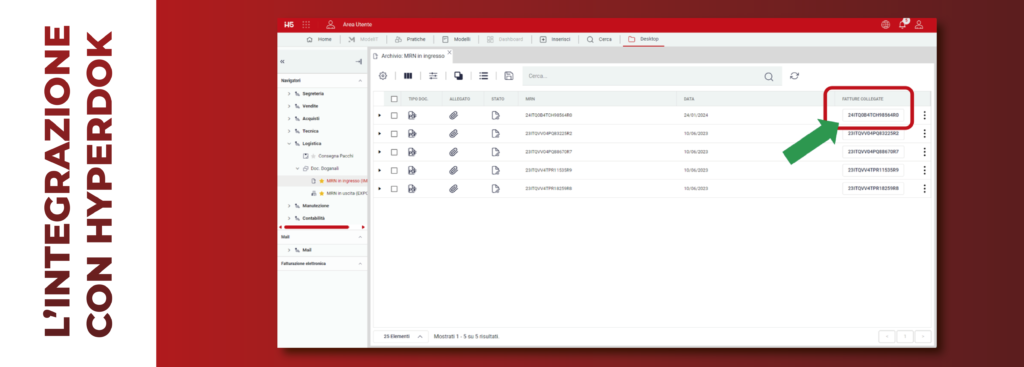1024x367 pixels.
Task: Tick the select-all checkbox in table header
Action: pyautogui.click(x=394, y=99)
